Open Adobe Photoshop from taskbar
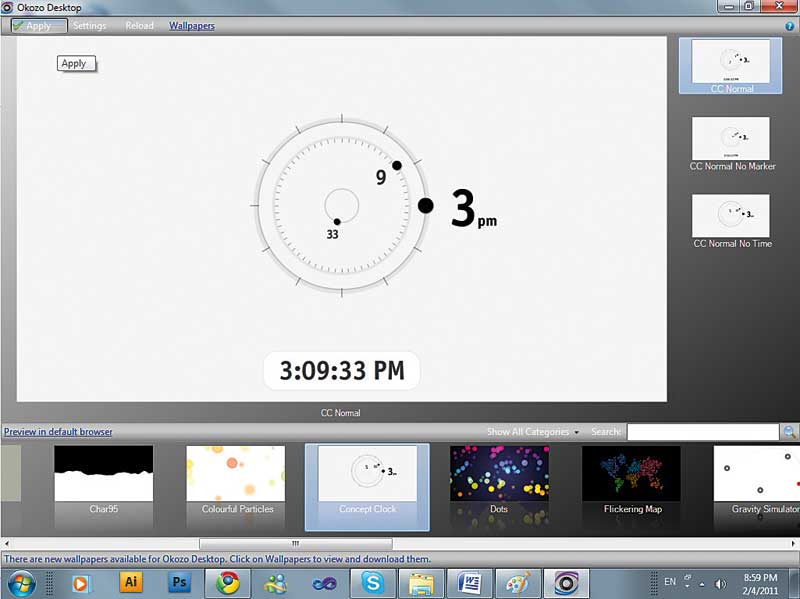Screen dimensions: 800x599 179,582
